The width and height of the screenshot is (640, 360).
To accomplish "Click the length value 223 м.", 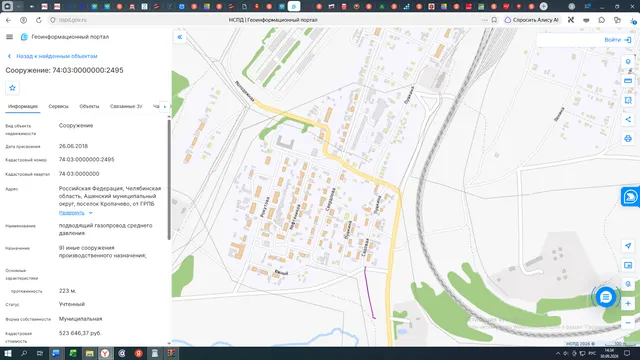I will point(67,291).
